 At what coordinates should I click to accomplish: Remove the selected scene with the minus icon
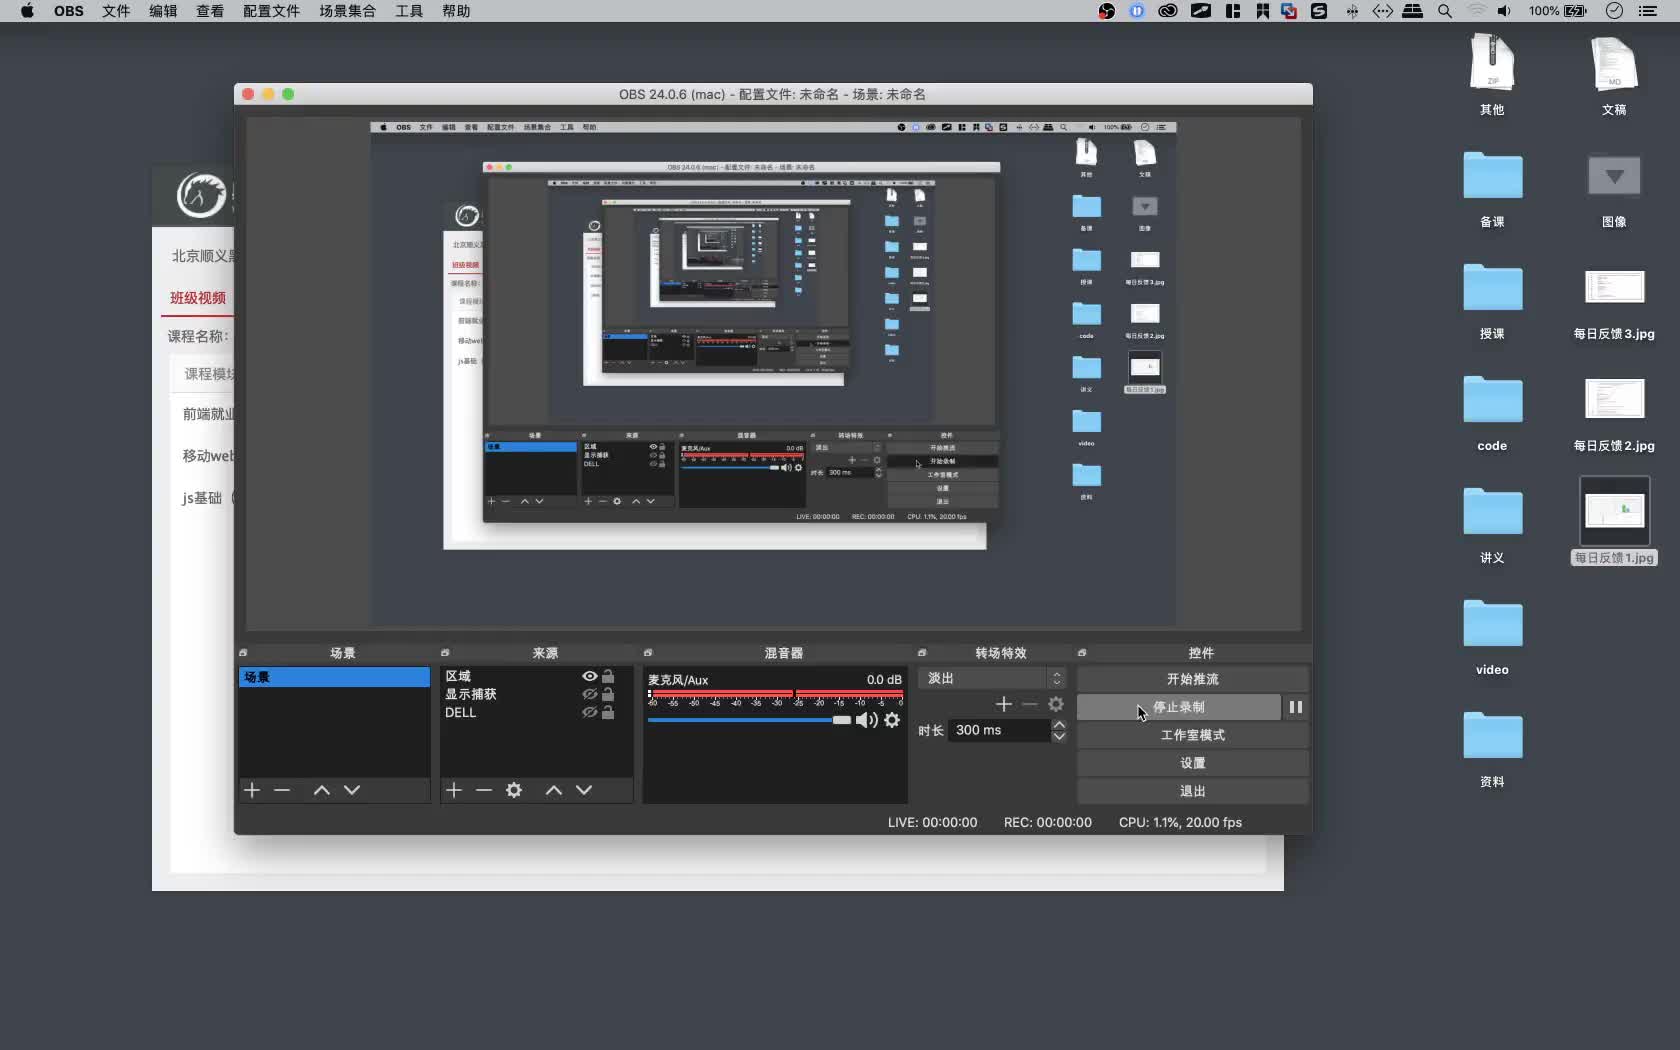[x=282, y=790]
